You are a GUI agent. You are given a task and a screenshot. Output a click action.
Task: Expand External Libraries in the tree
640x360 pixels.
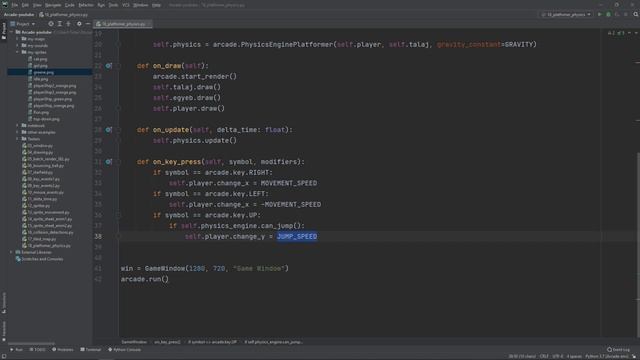pyautogui.click(x=11, y=252)
